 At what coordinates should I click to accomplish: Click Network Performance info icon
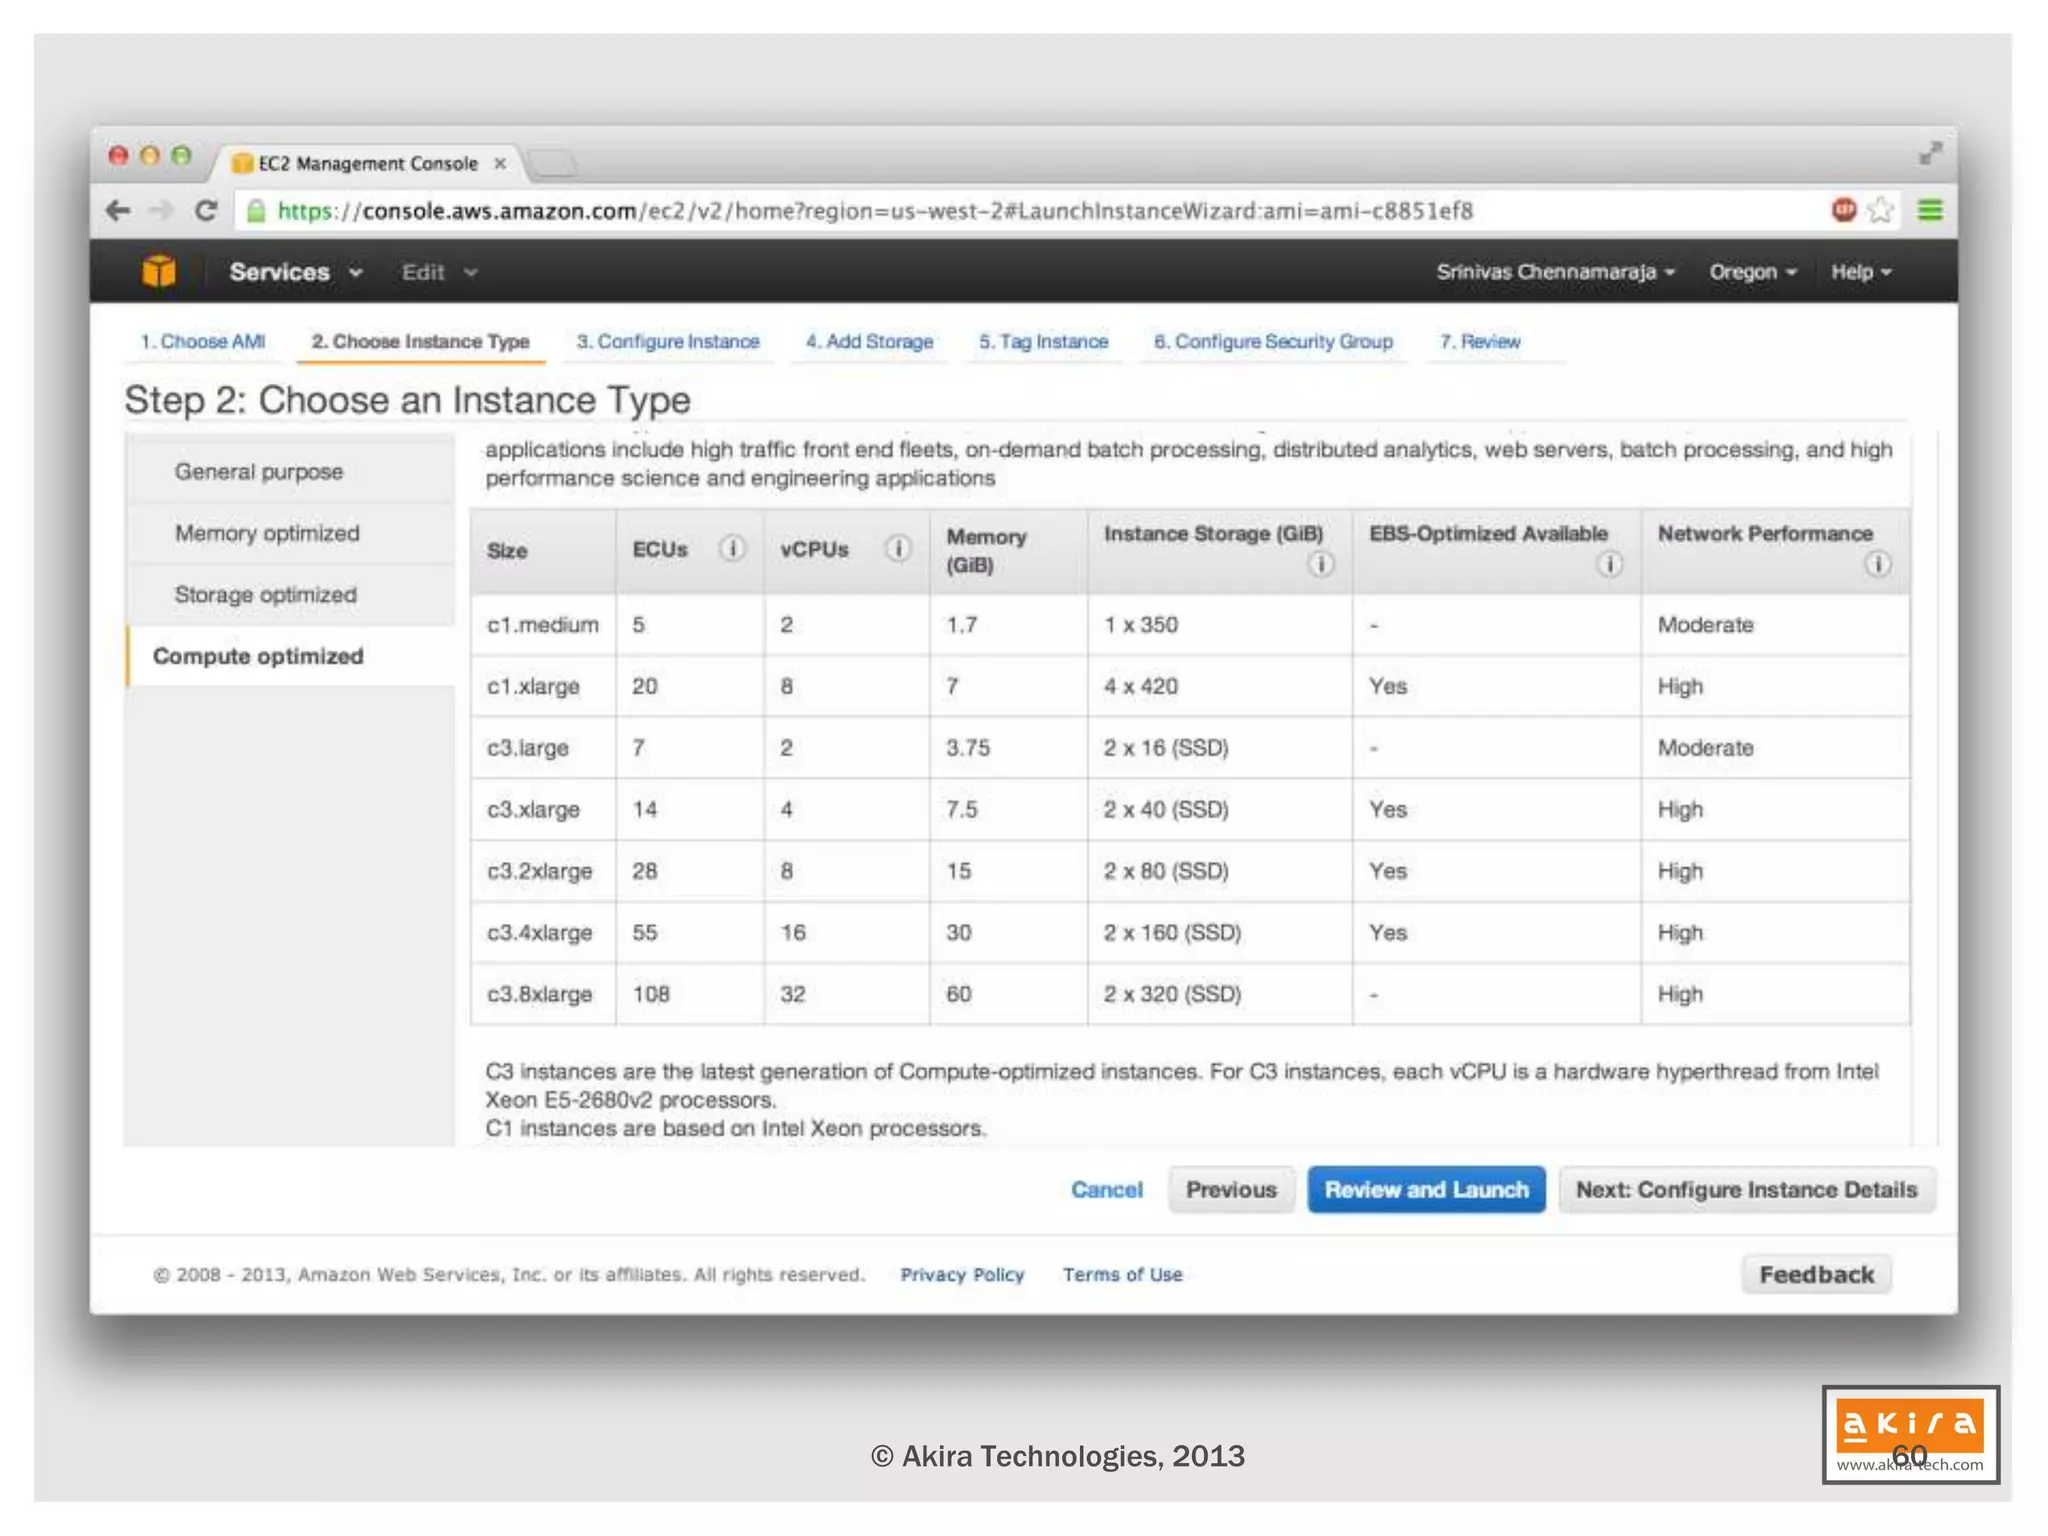[x=1877, y=565]
